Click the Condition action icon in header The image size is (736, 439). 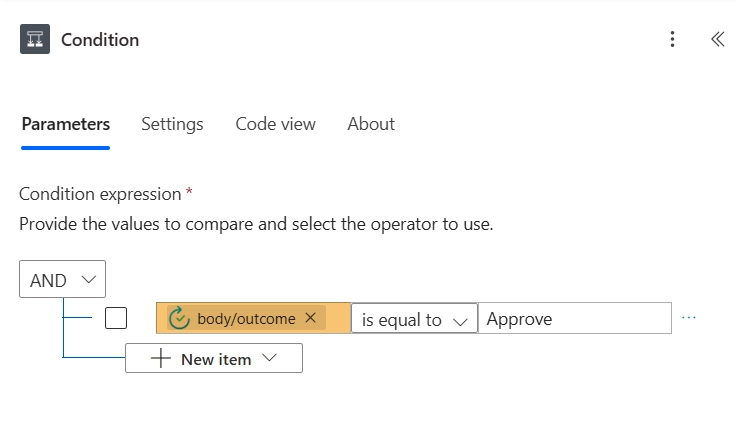[35, 40]
